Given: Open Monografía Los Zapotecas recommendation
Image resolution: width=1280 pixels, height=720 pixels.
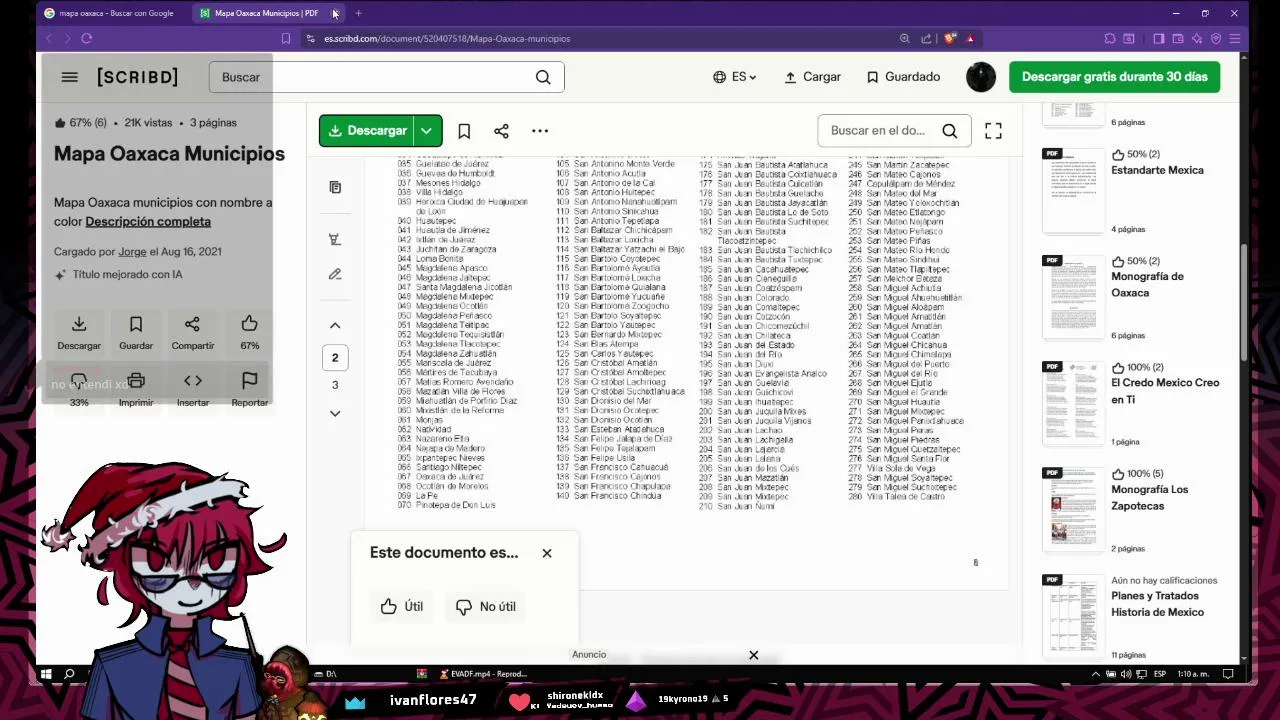Looking at the screenshot, I should coord(1150,497).
